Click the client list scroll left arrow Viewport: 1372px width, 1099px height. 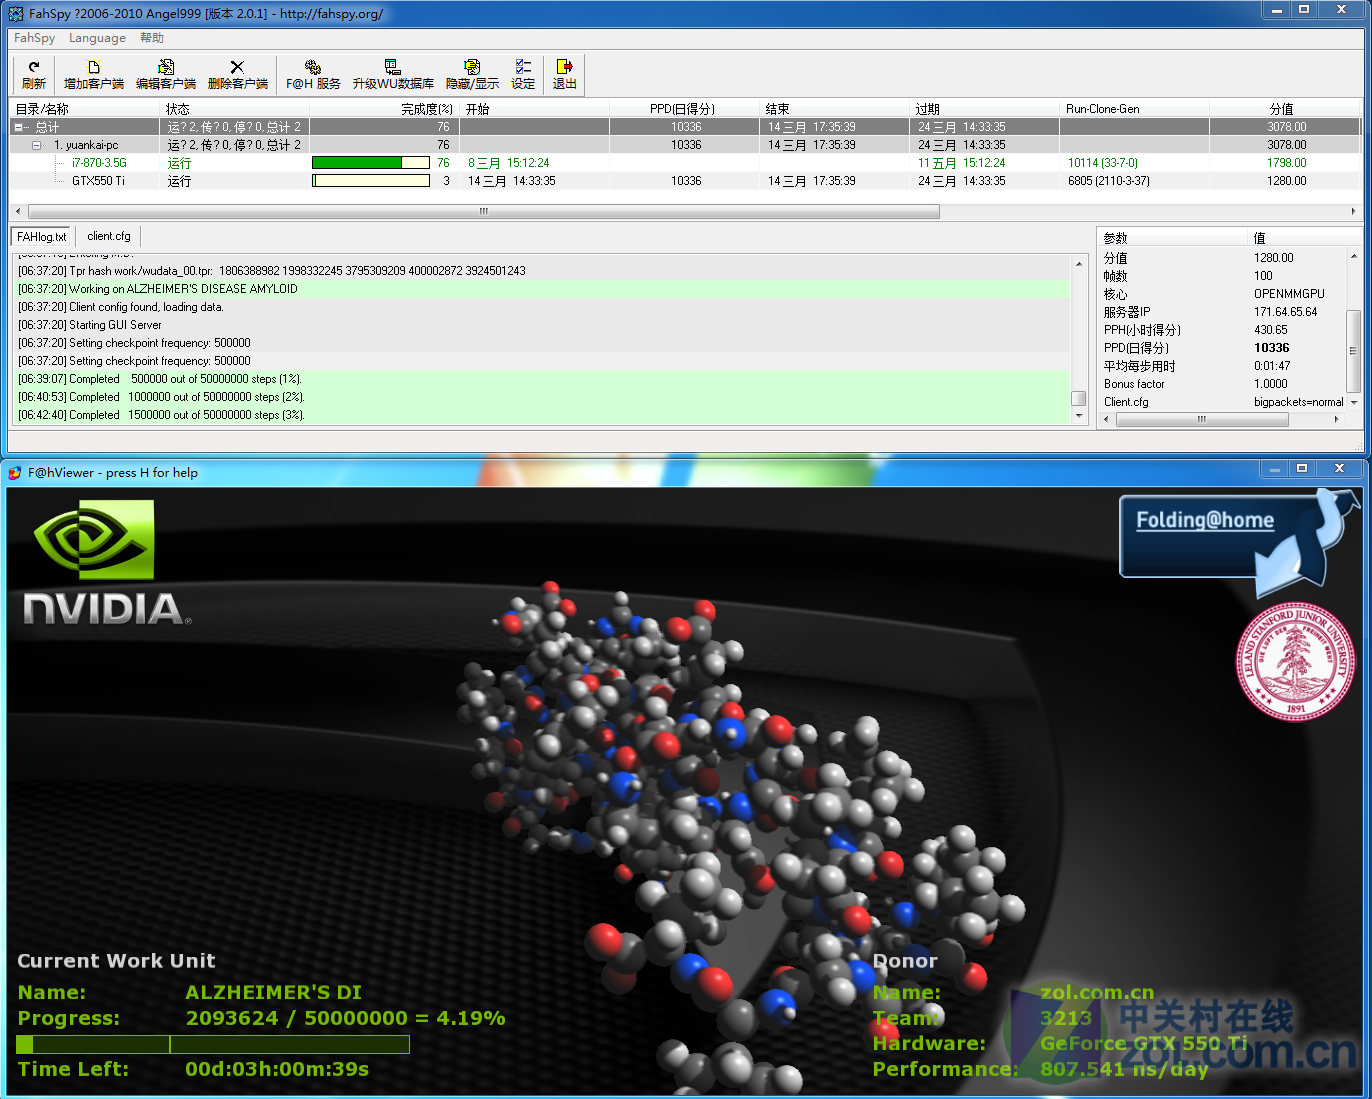coord(17,211)
